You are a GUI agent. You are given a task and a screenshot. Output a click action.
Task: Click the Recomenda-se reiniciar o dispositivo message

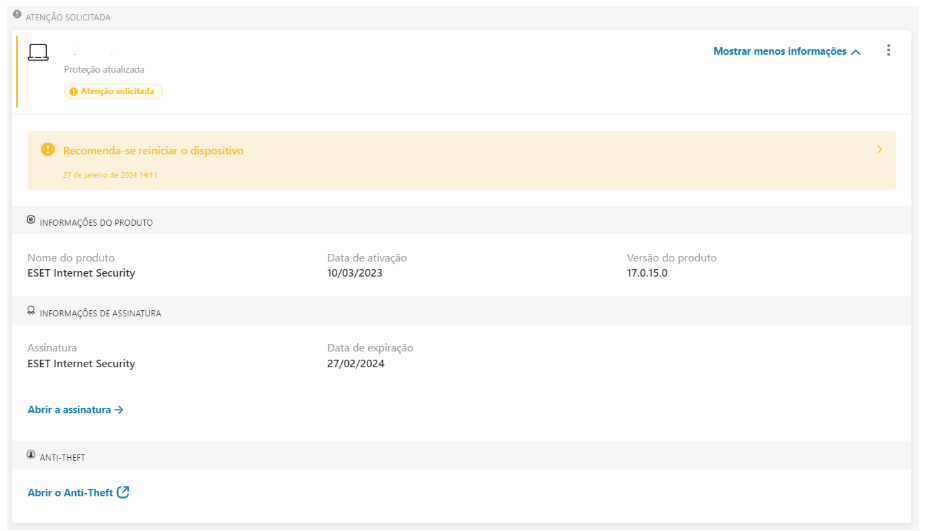point(153,151)
